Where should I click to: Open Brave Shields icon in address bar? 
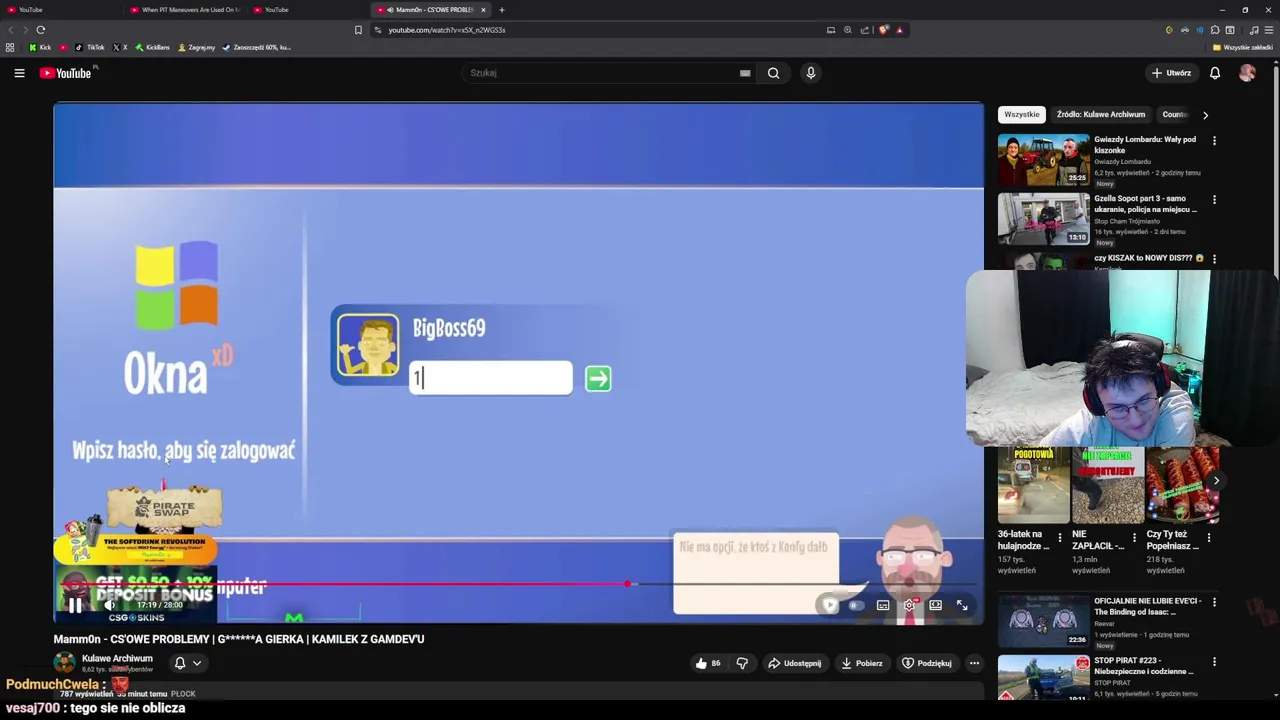pos(884,30)
